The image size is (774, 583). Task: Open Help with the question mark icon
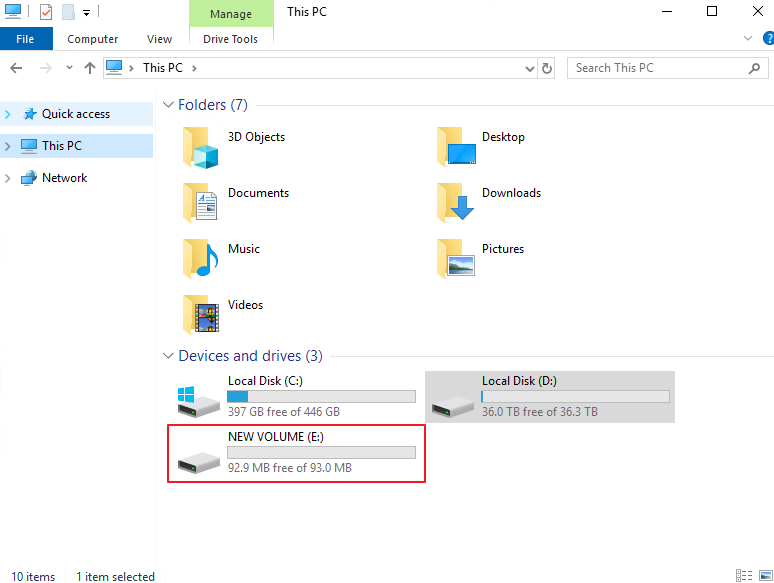point(768,38)
